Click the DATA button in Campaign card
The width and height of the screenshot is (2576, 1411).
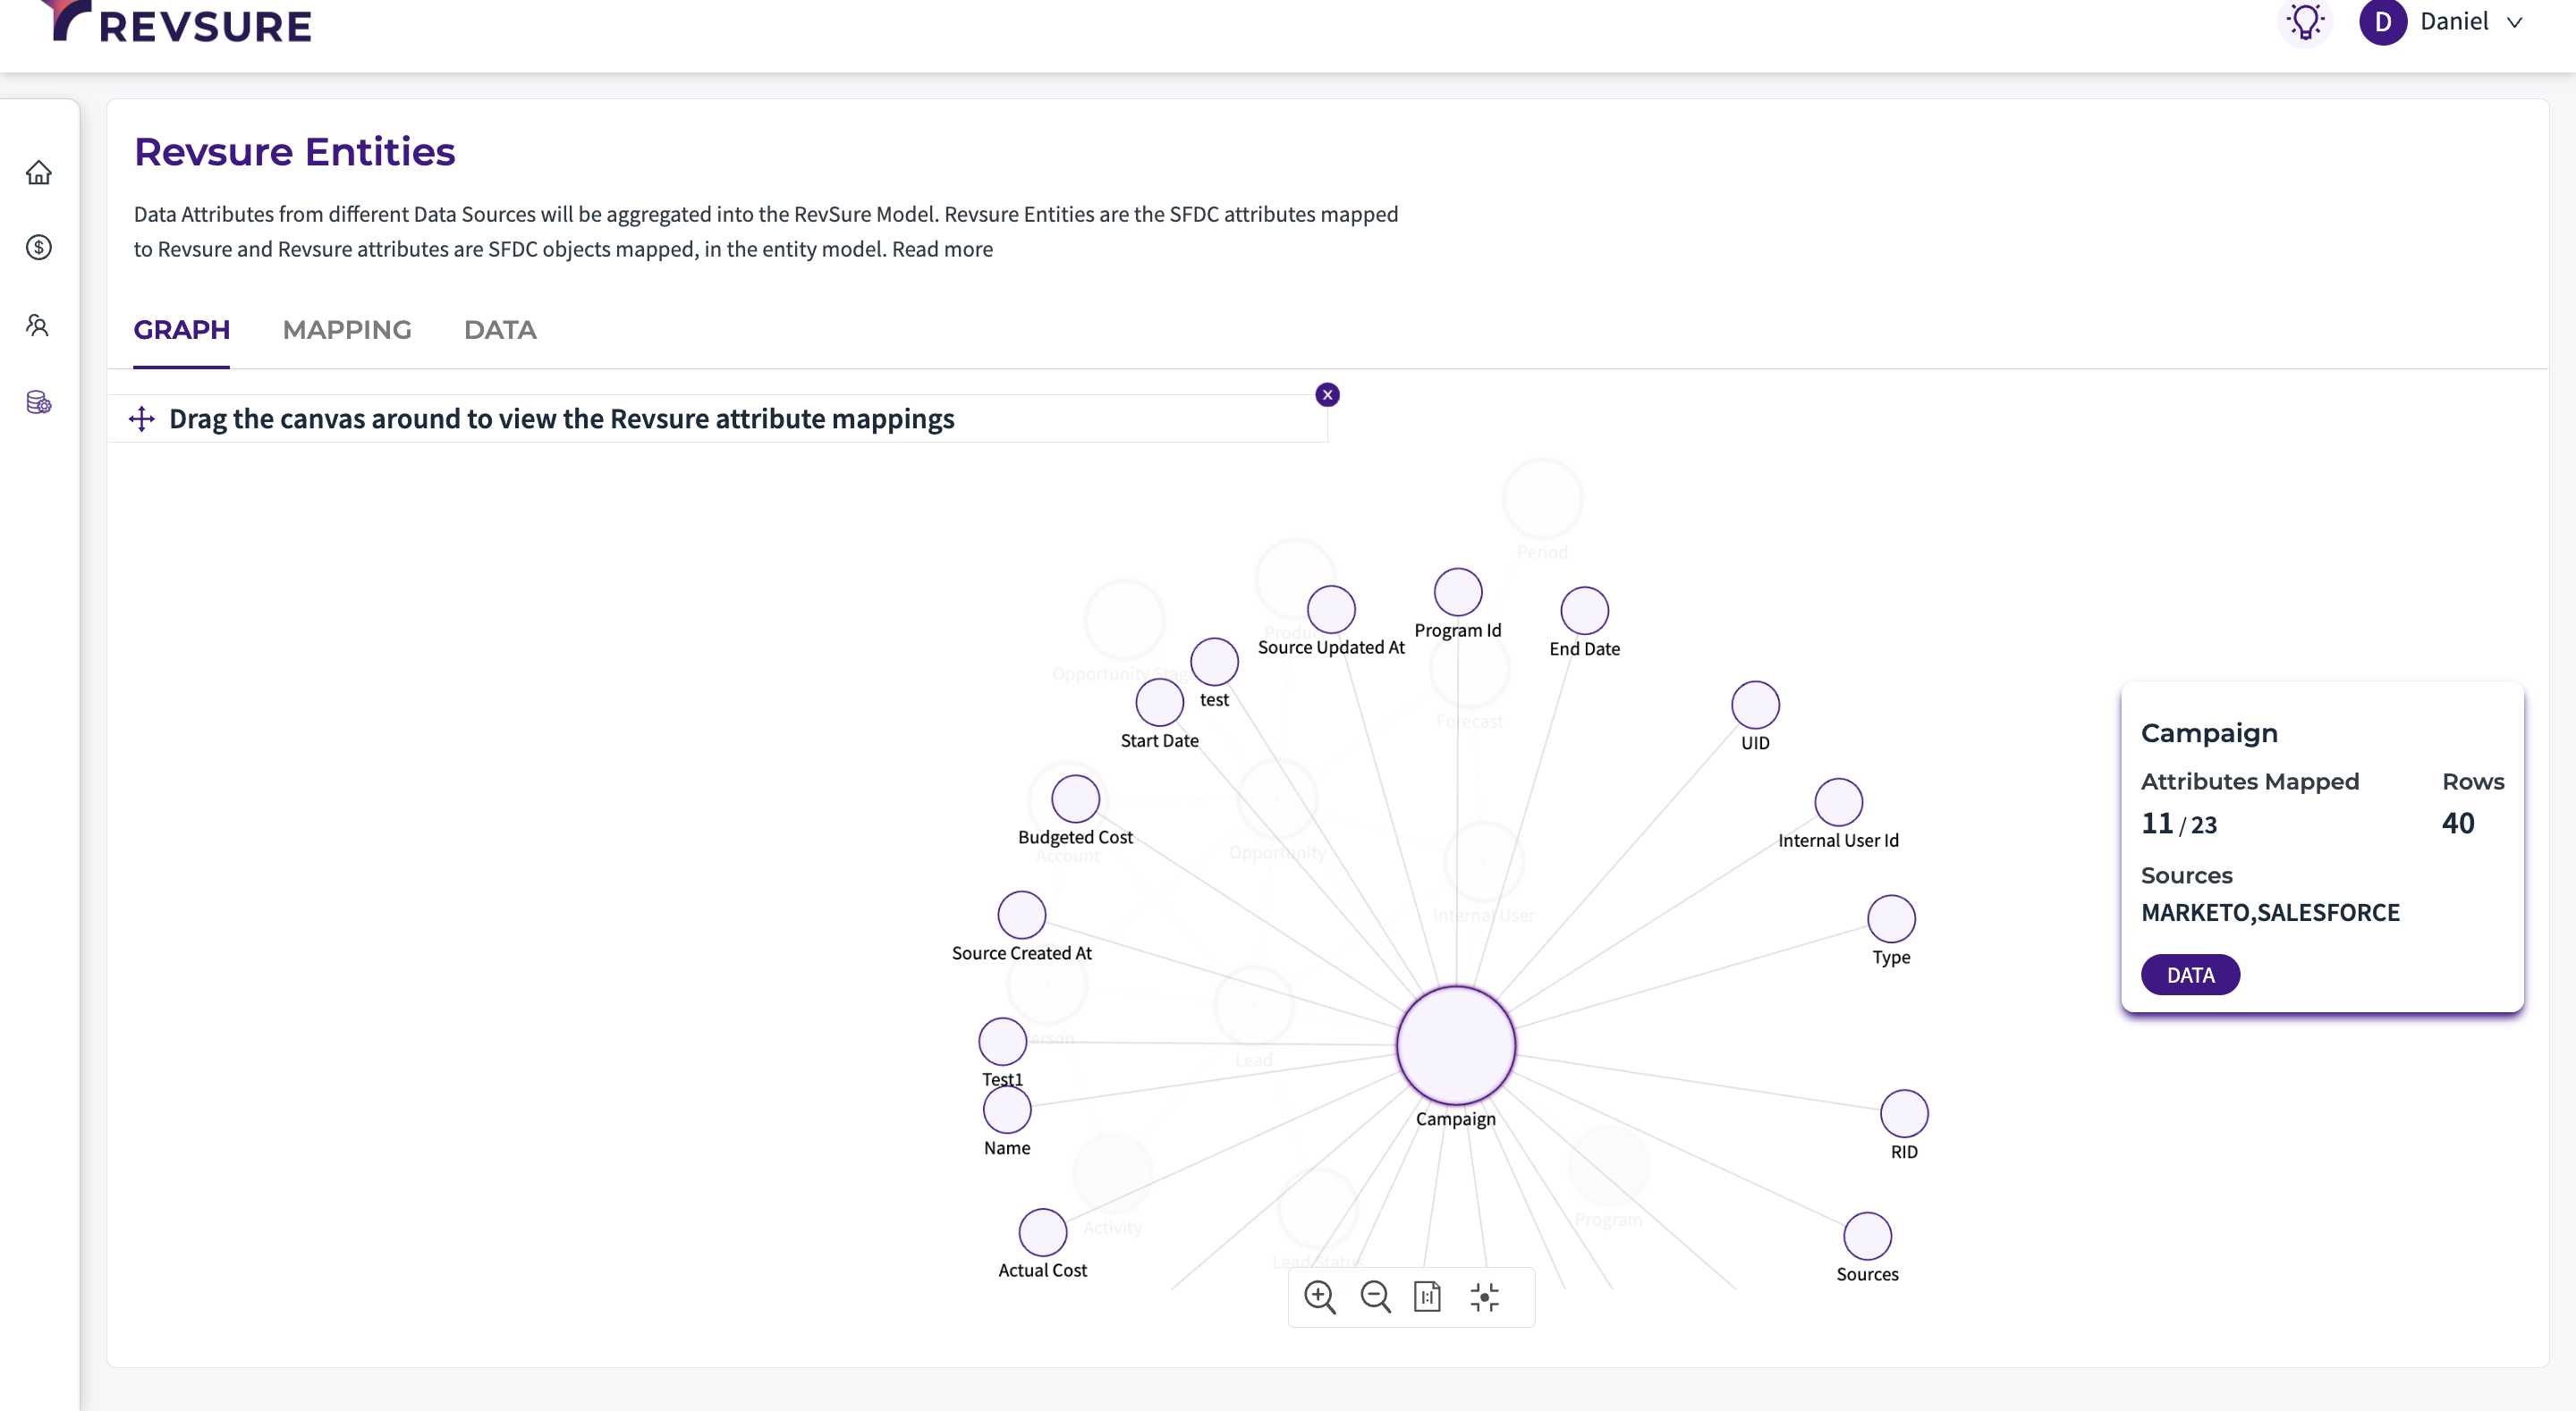tap(2190, 975)
